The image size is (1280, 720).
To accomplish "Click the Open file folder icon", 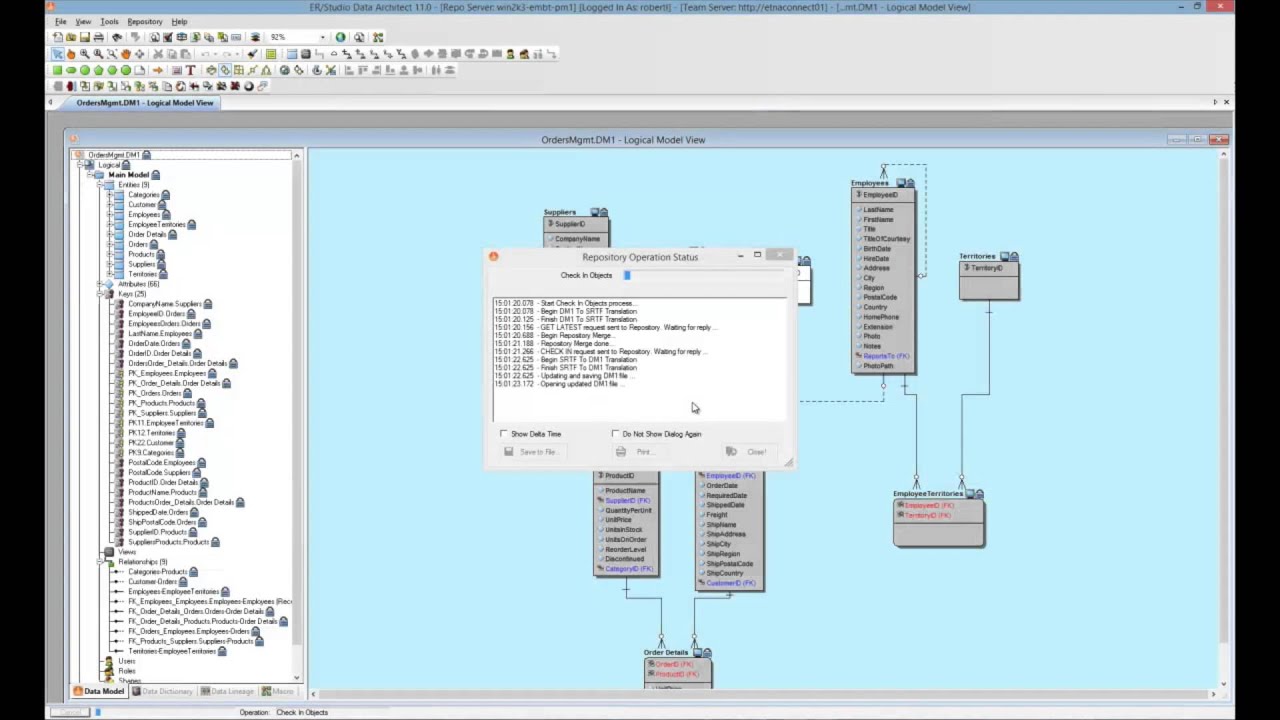I will 71,37.
